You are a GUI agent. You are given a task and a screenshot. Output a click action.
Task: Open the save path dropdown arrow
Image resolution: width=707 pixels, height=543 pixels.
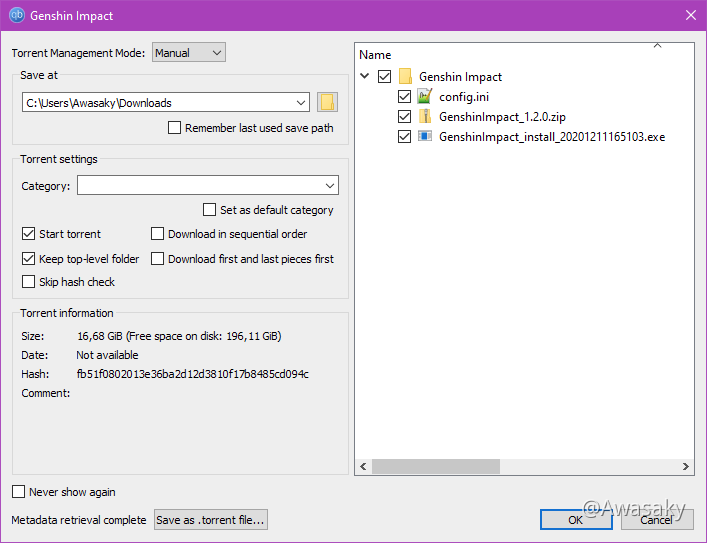(x=301, y=102)
